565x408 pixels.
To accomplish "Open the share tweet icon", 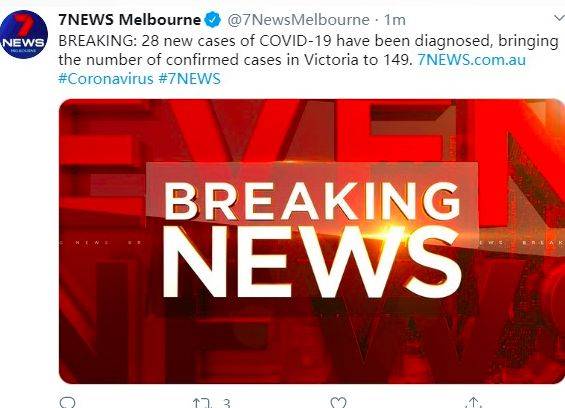I will pyautogui.click(x=473, y=402).
